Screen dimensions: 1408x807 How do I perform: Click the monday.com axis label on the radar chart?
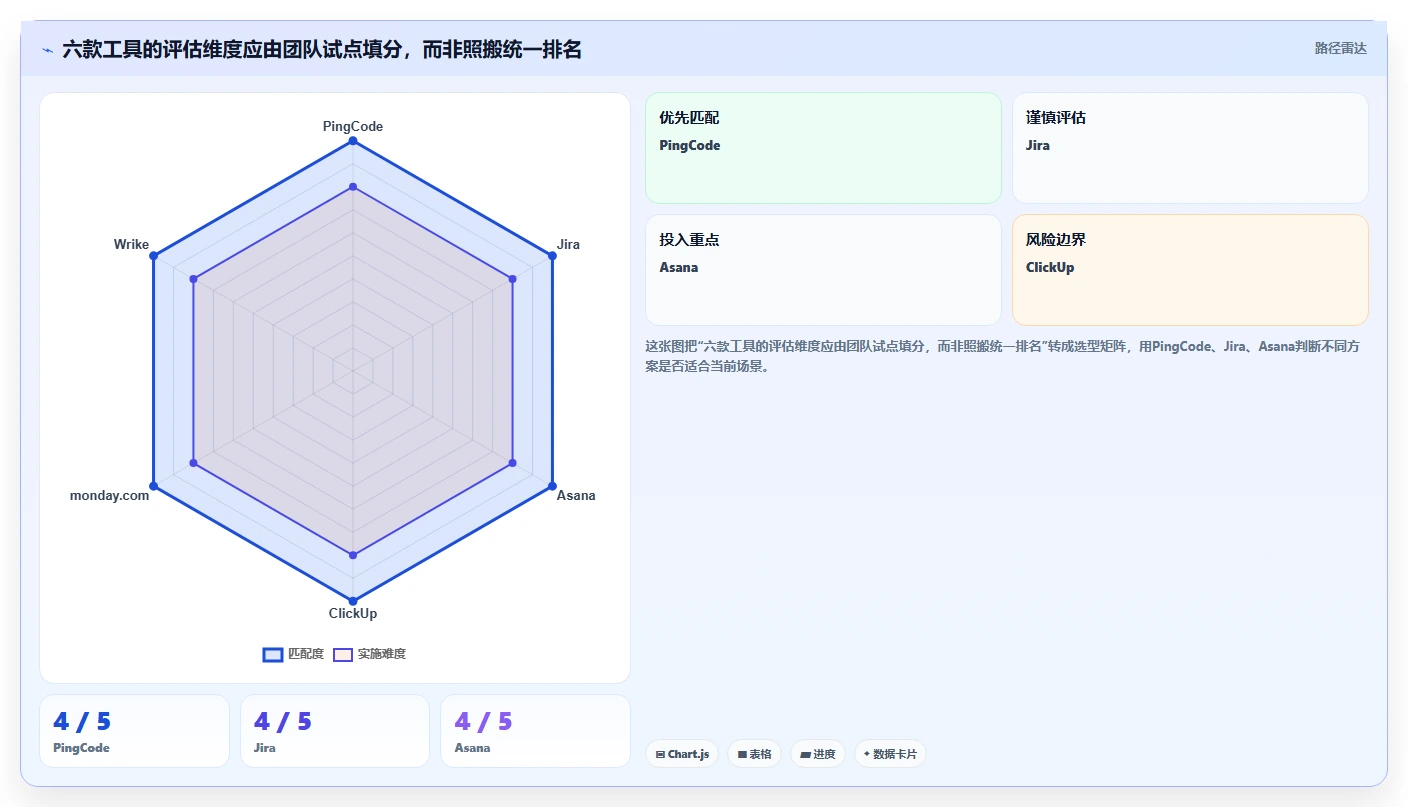pyautogui.click(x=109, y=495)
